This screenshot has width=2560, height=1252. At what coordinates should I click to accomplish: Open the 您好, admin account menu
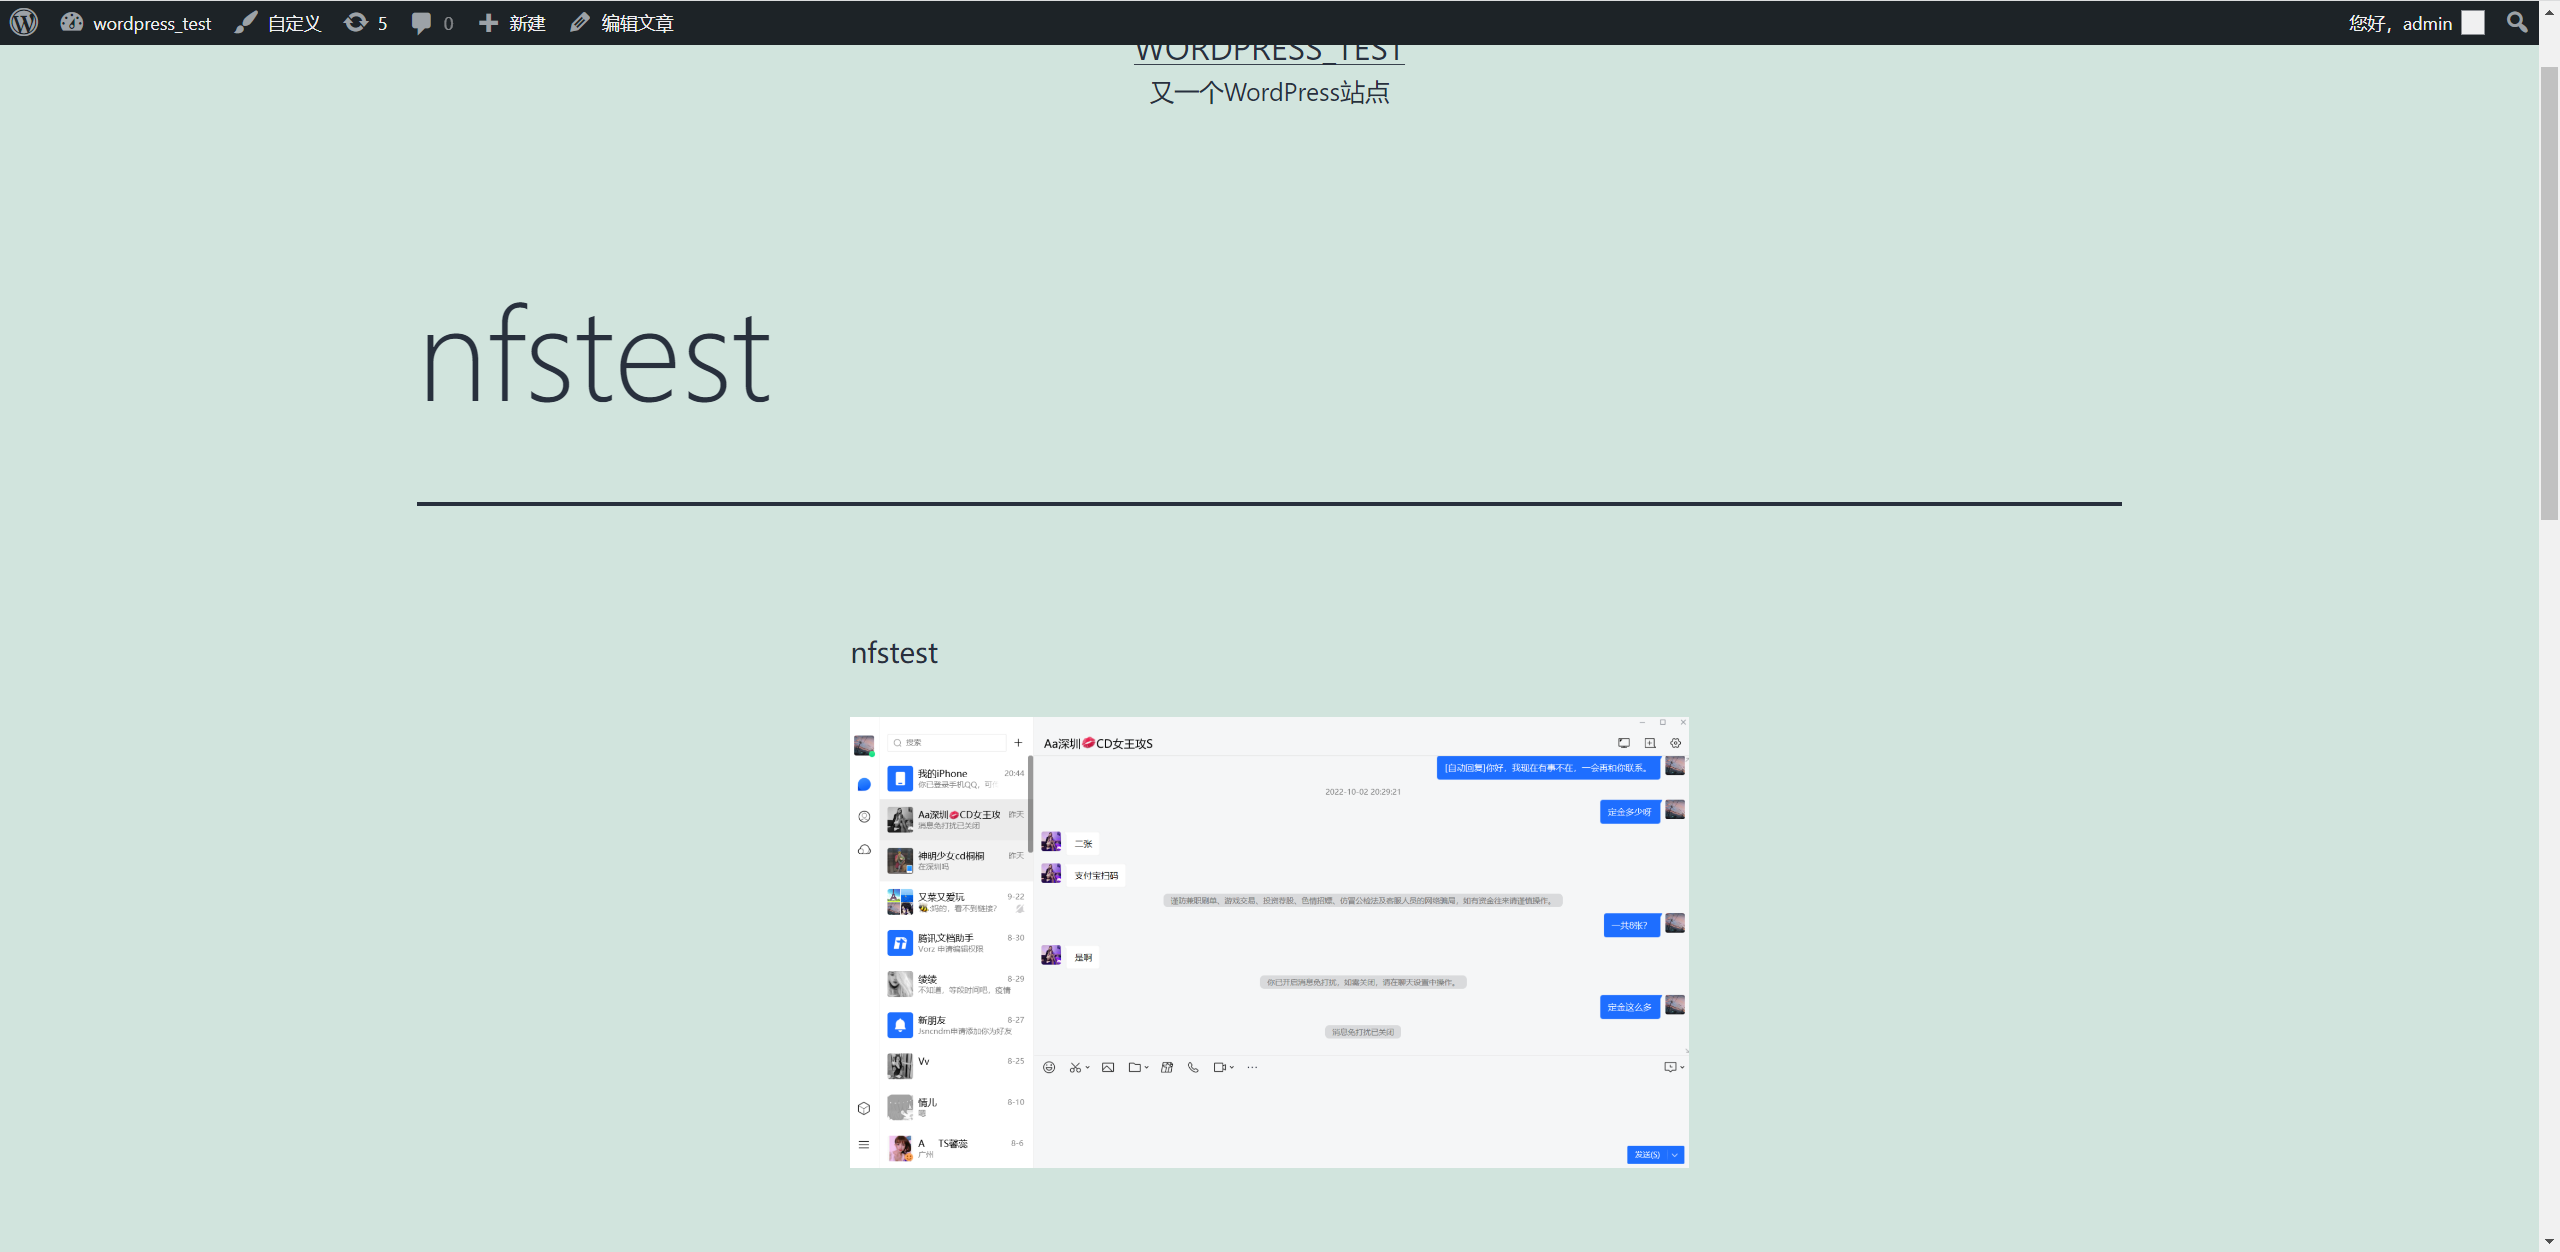(x=2400, y=23)
